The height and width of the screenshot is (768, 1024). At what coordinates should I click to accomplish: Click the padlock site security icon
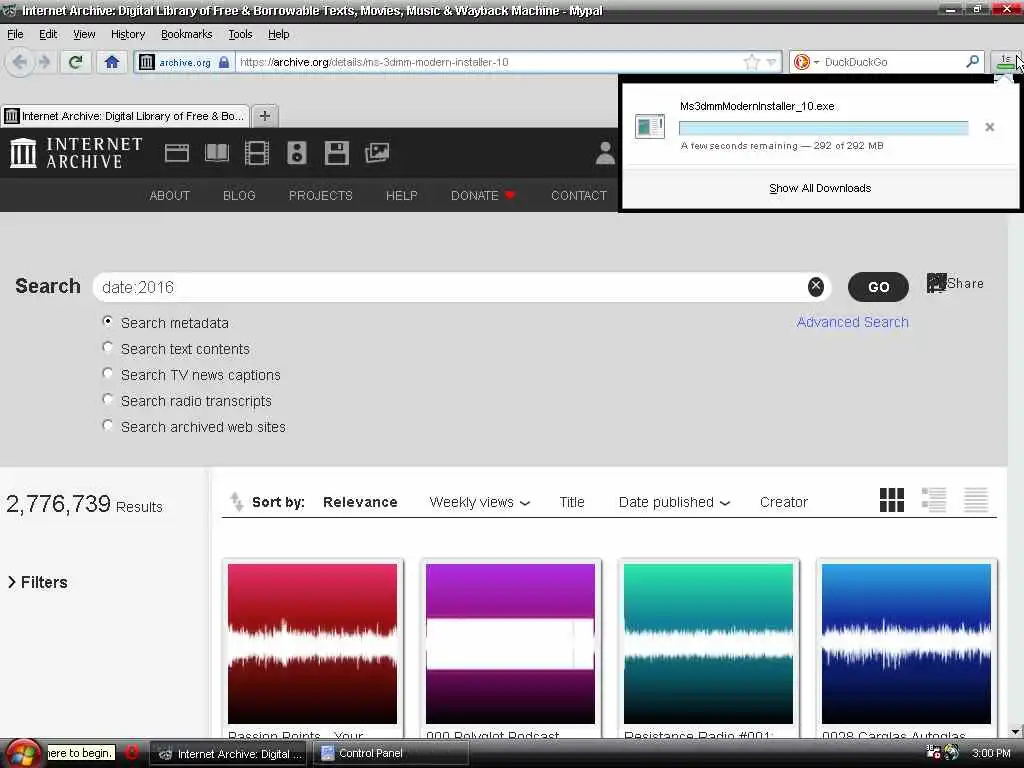[x=224, y=62]
